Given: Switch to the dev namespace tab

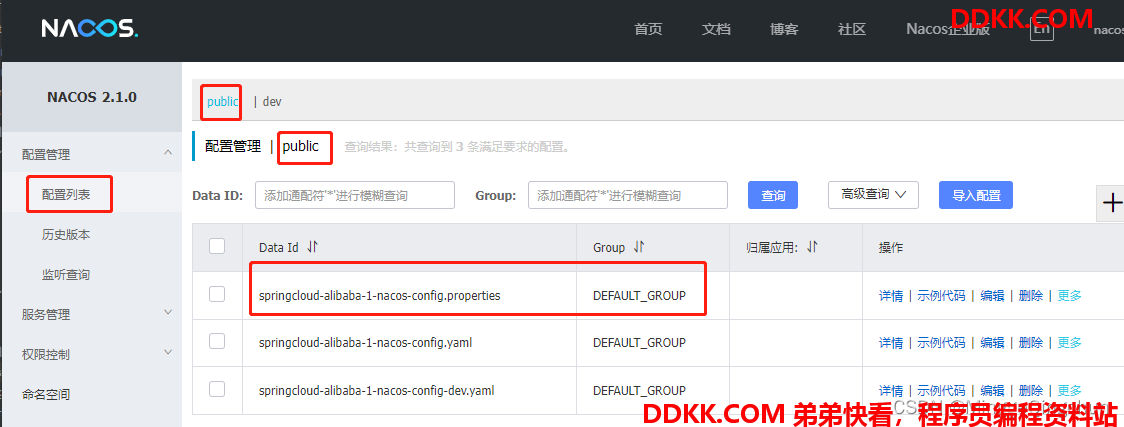Looking at the screenshot, I should pyautogui.click(x=272, y=102).
